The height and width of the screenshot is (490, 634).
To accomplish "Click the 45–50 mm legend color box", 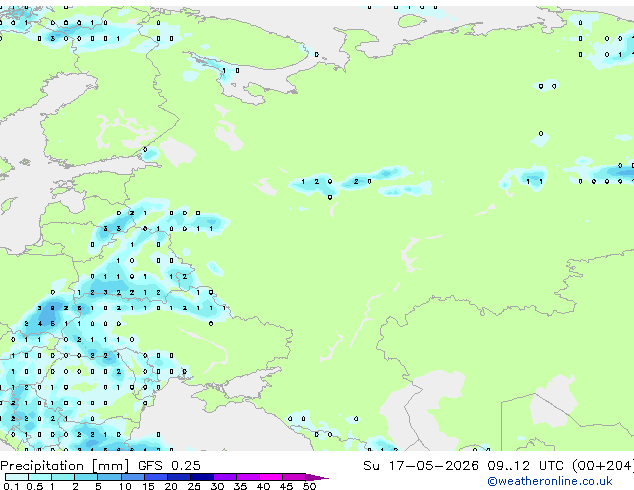I will (294, 477).
